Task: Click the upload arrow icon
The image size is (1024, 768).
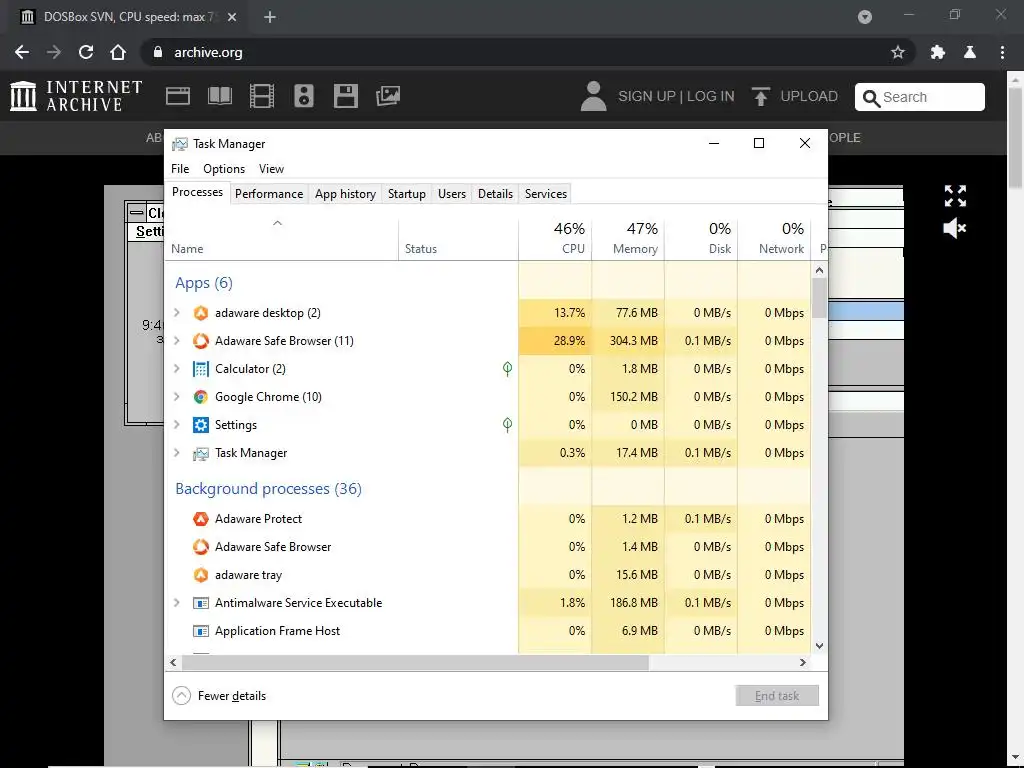Action: click(760, 96)
